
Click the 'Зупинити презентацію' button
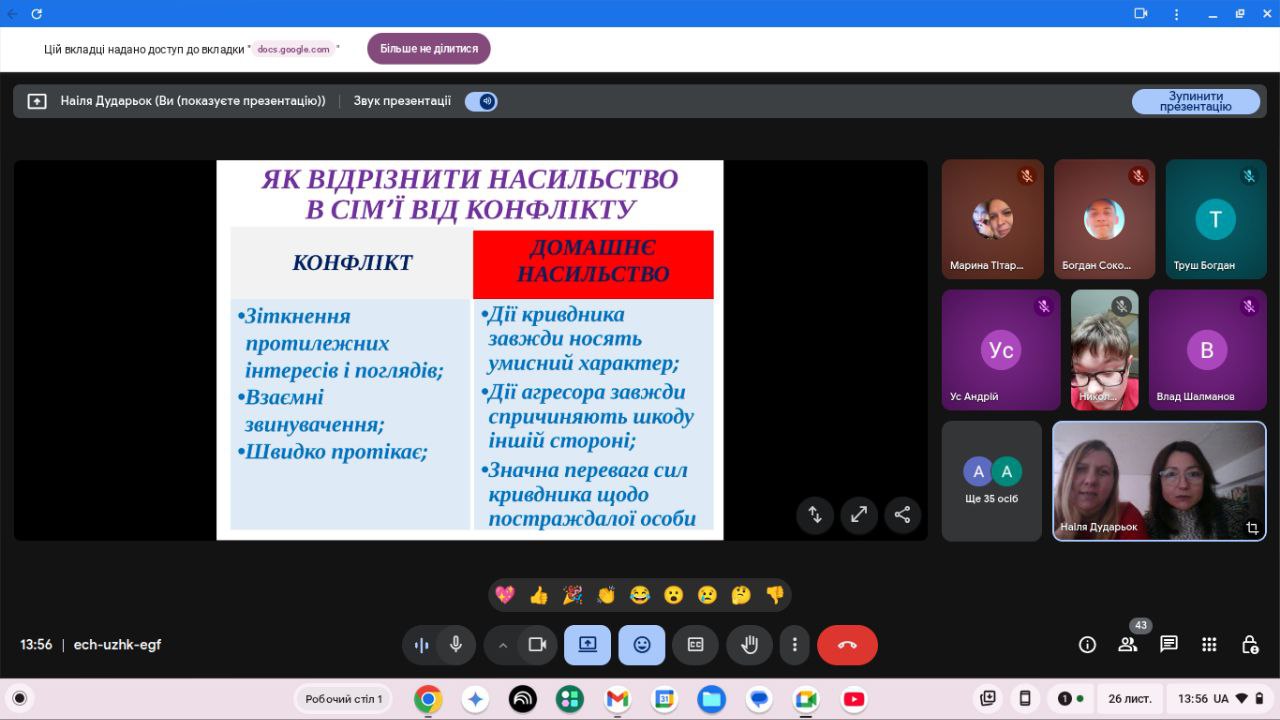coord(1195,101)
